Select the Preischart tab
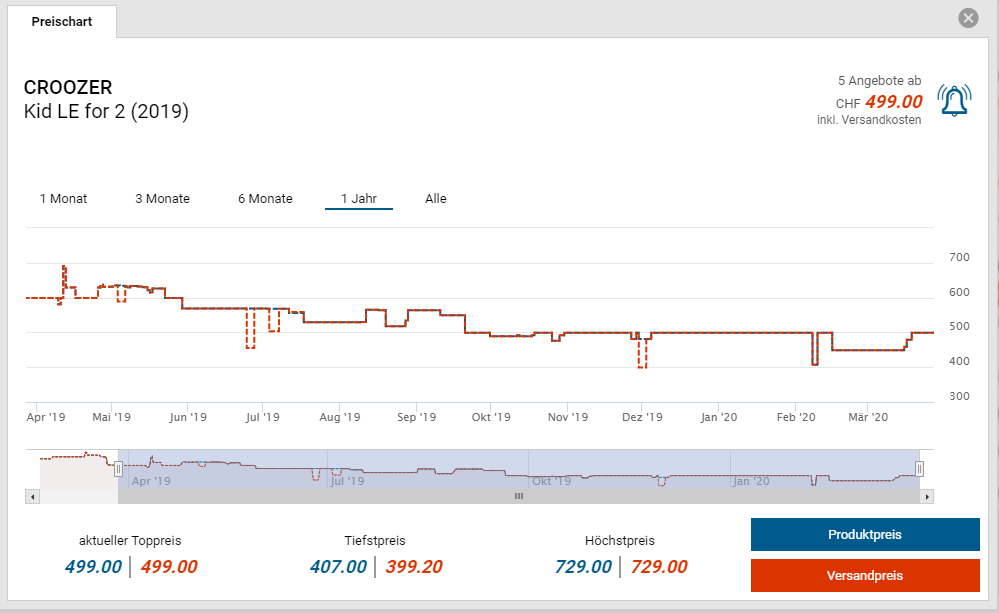999x613 pixels. pyautogui.click(x=62, y=21)
